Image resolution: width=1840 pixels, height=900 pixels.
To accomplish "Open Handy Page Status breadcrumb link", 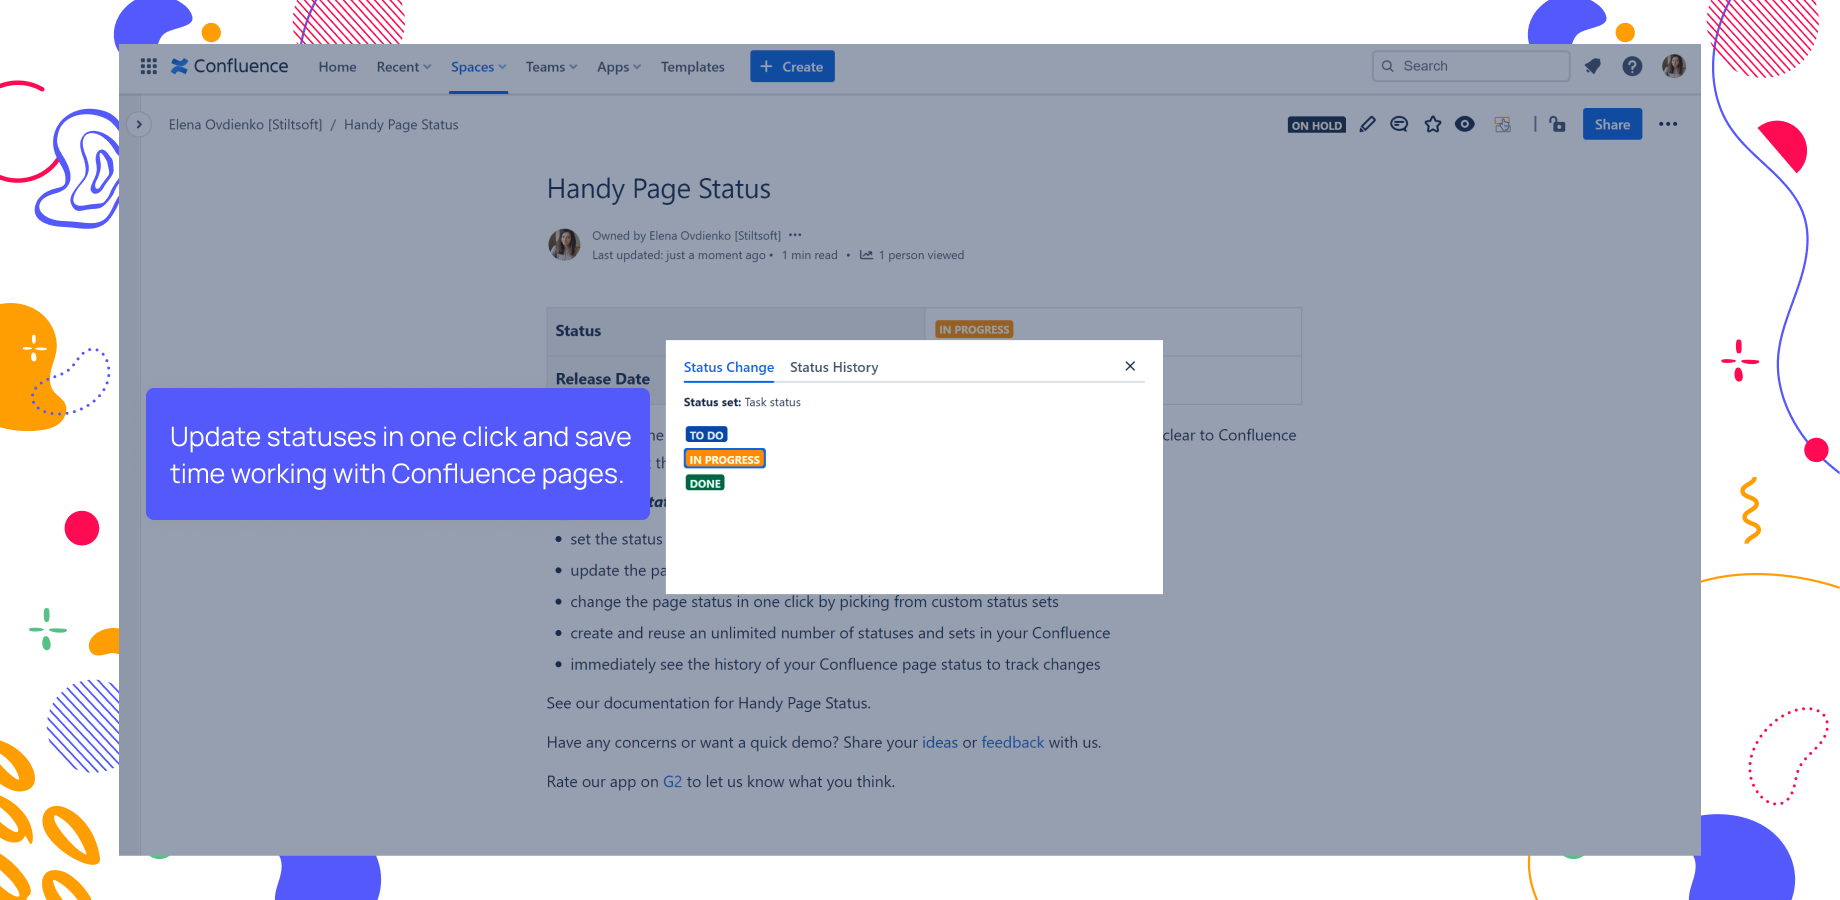I will pos(401,125).
